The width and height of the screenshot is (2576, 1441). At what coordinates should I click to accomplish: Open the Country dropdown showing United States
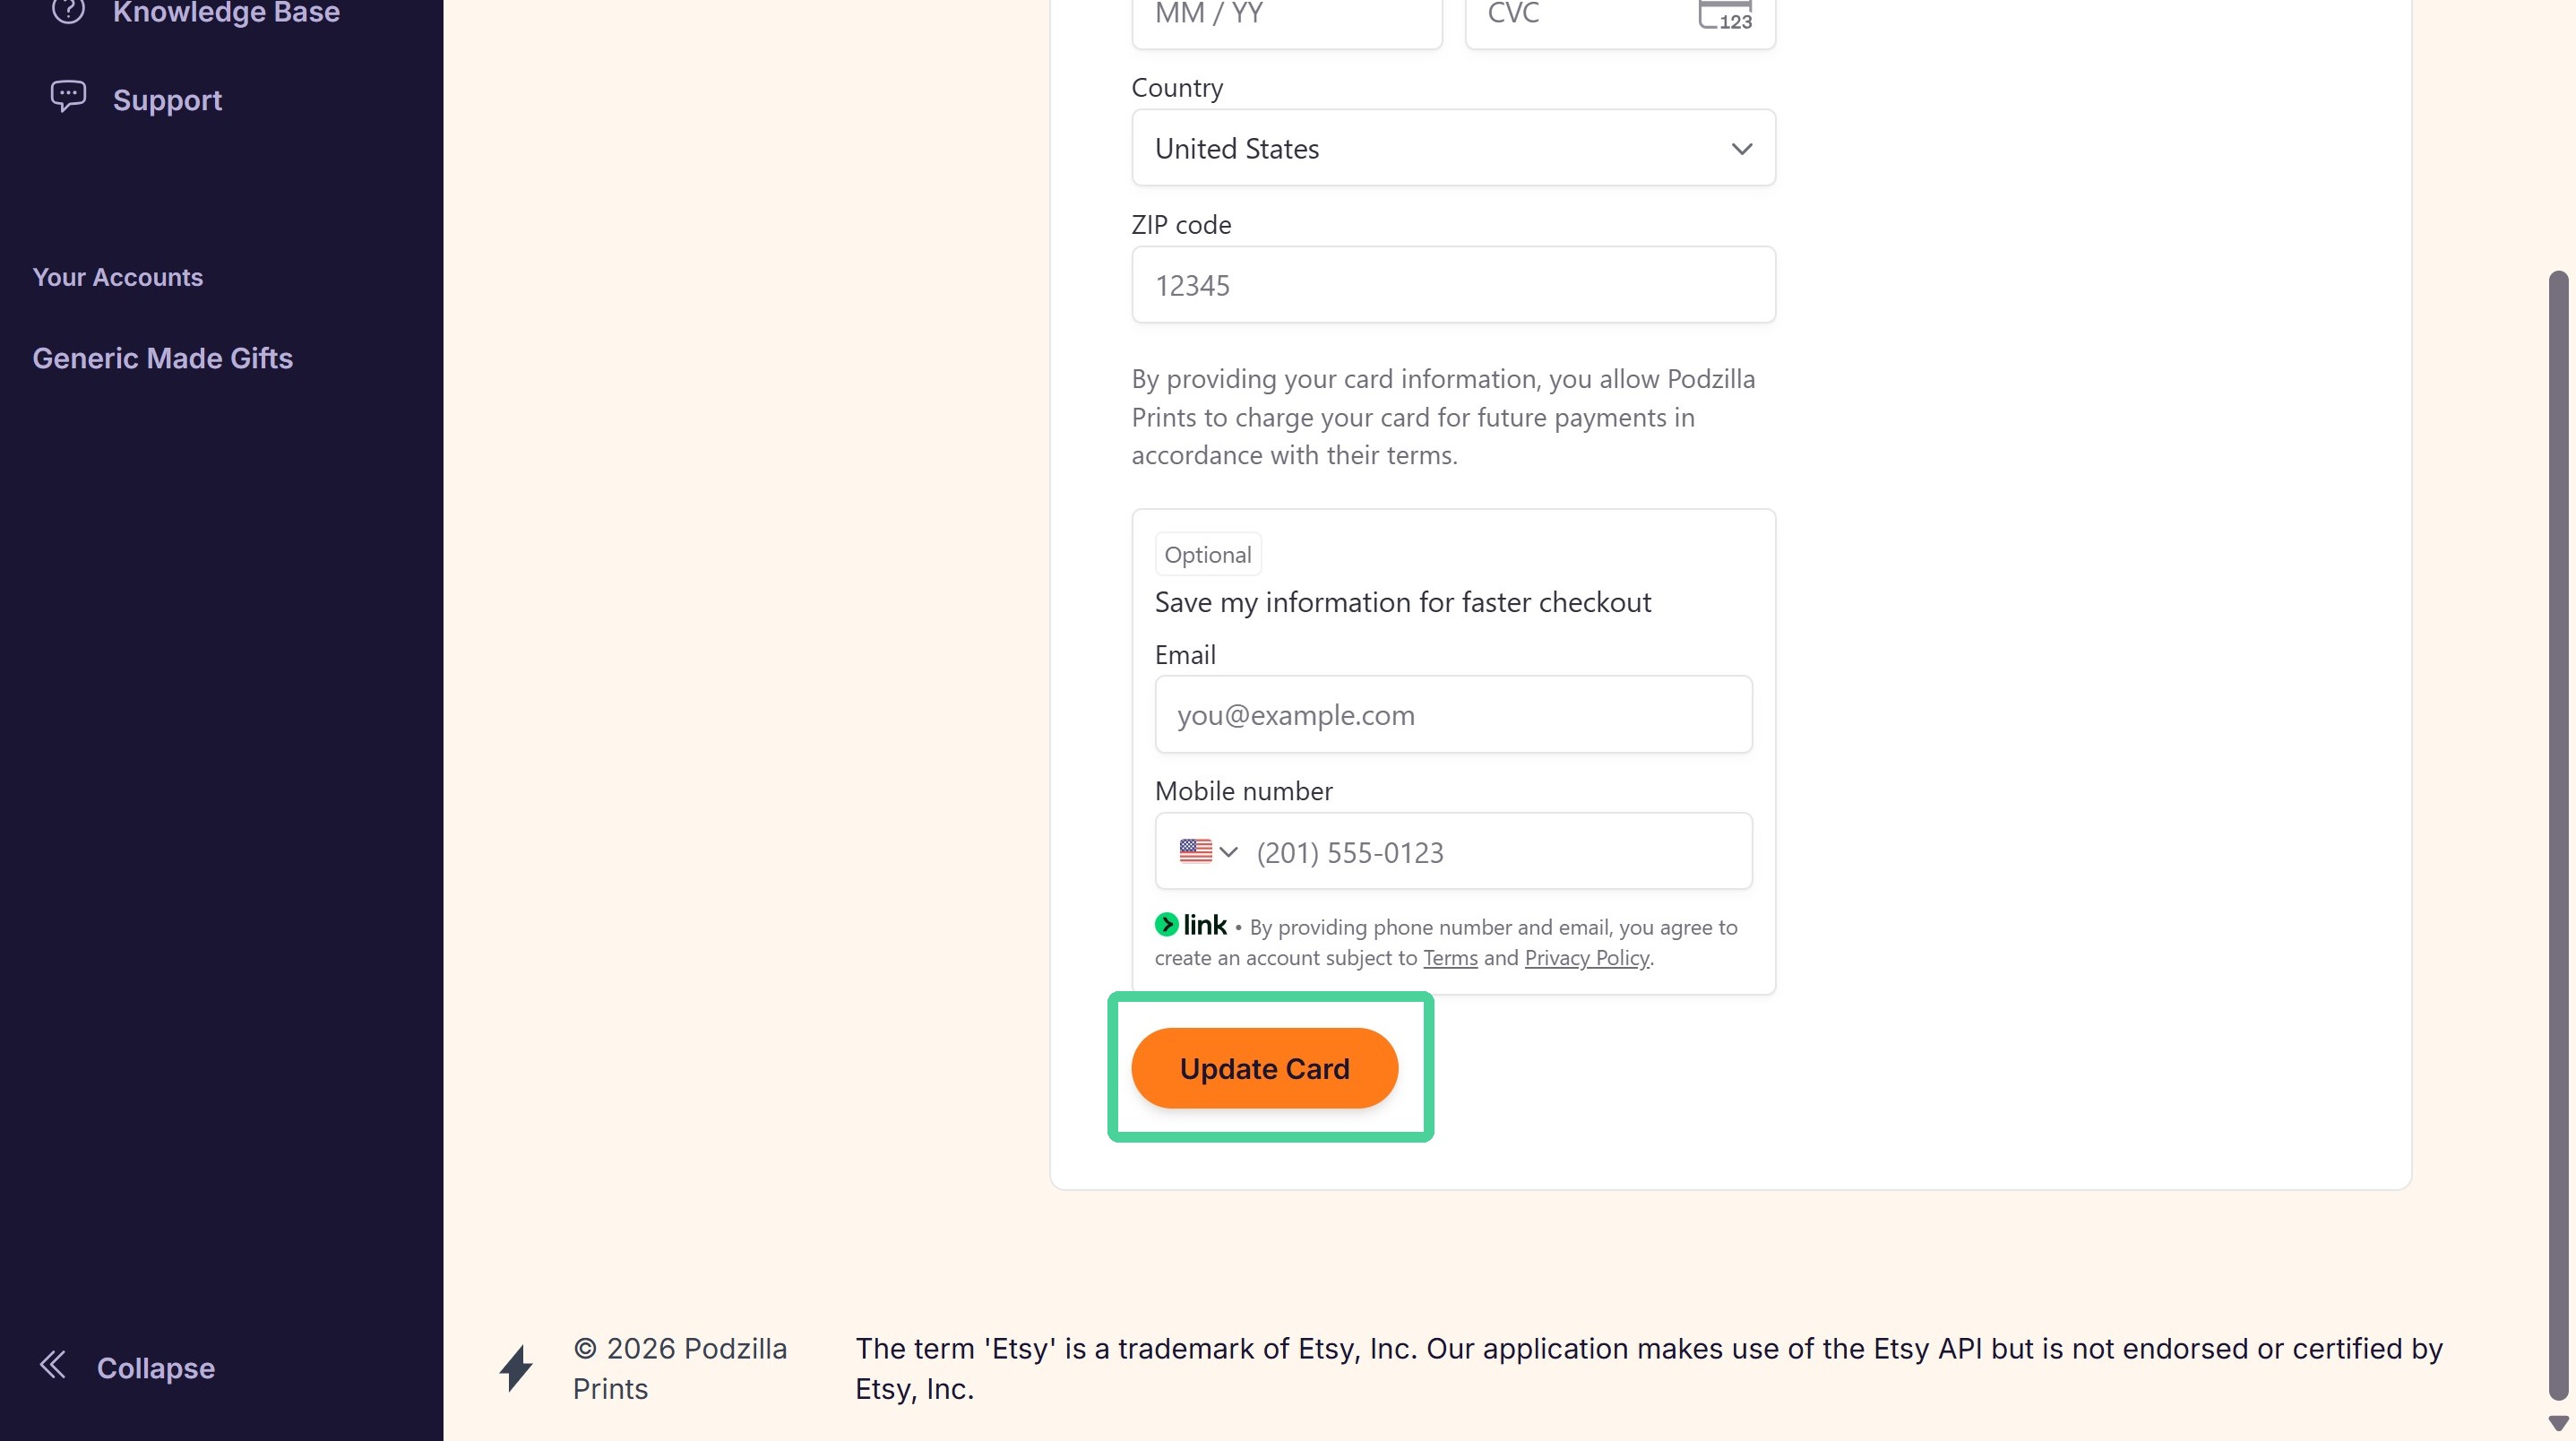[1453, 148]
